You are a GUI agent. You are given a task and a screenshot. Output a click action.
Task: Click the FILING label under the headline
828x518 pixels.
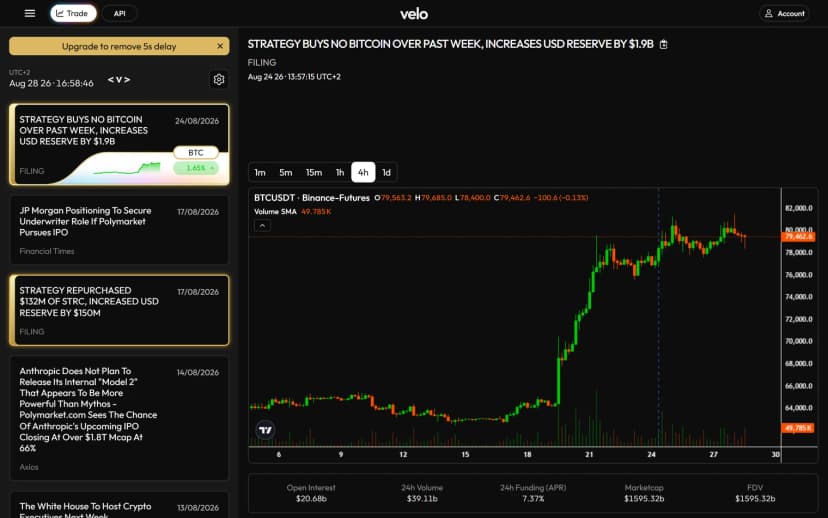[x=262, y=62]
